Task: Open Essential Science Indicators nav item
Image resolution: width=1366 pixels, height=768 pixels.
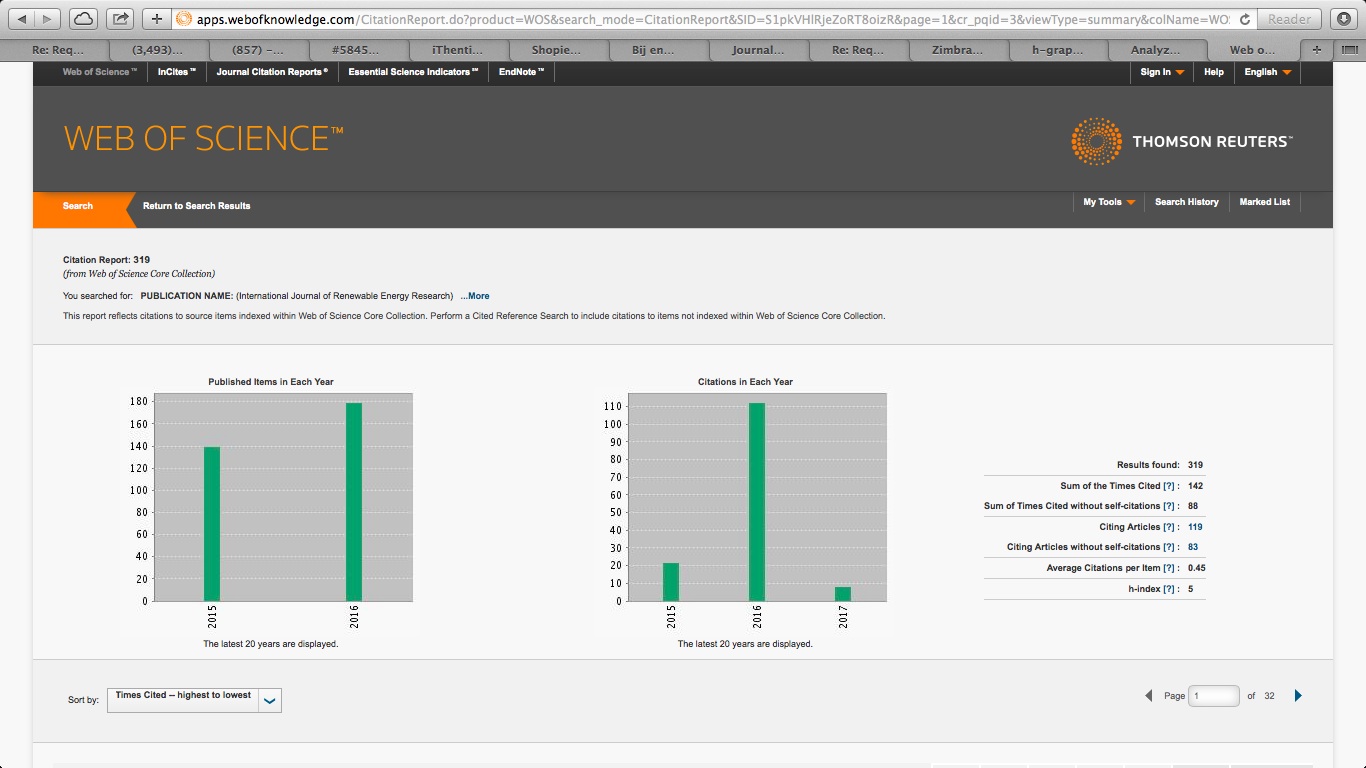Action: 413,72
